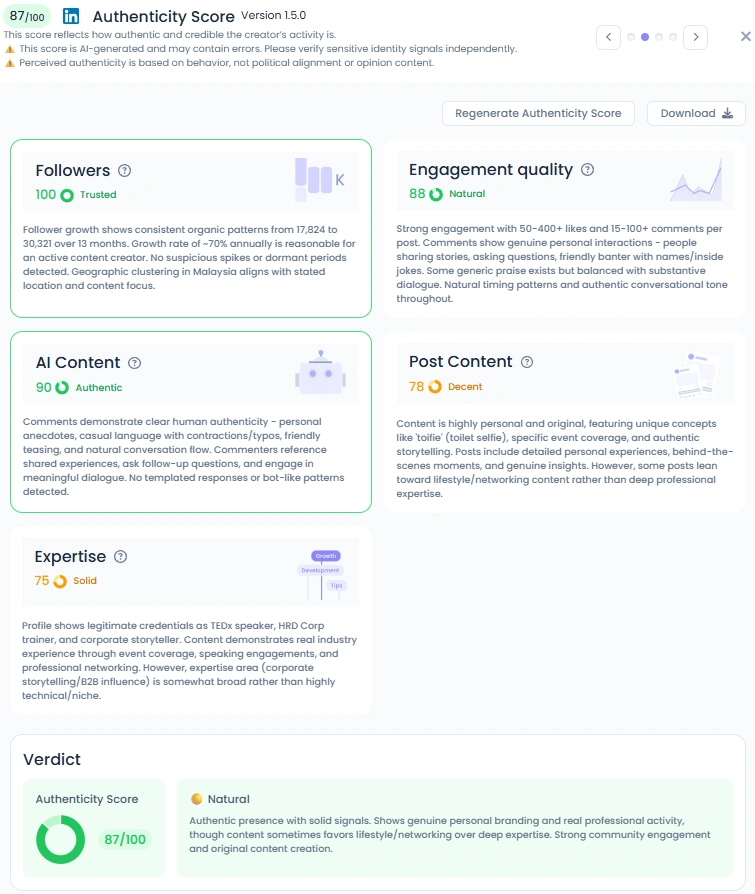The height and width of the screenshot is (894, 755).
Task: Select the fourth pagination dot
Action: 673,37
